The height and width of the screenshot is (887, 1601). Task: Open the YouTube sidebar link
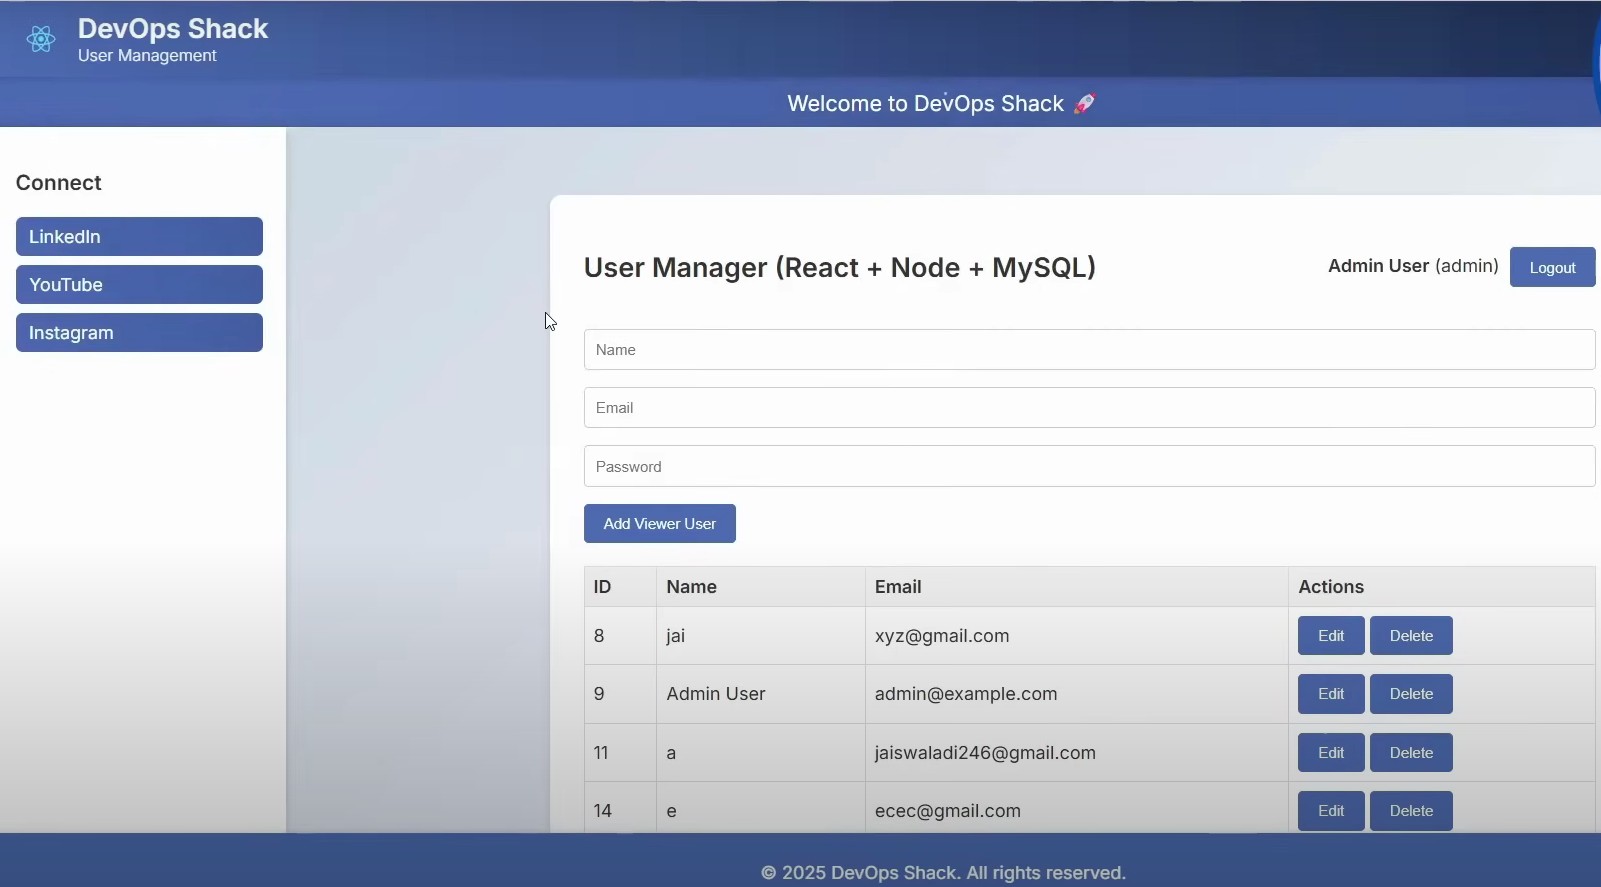(x=139, y=285)
